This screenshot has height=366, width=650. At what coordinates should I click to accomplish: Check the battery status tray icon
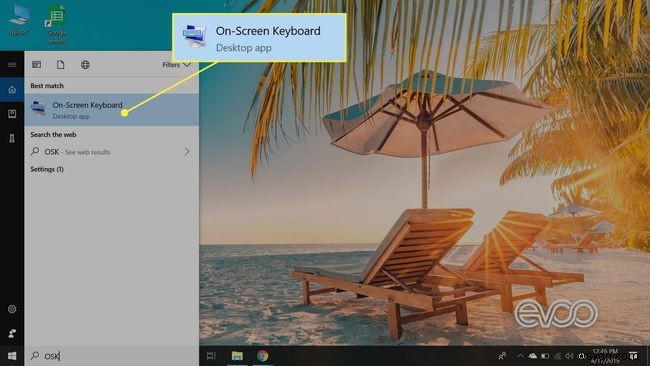[545, 356]
